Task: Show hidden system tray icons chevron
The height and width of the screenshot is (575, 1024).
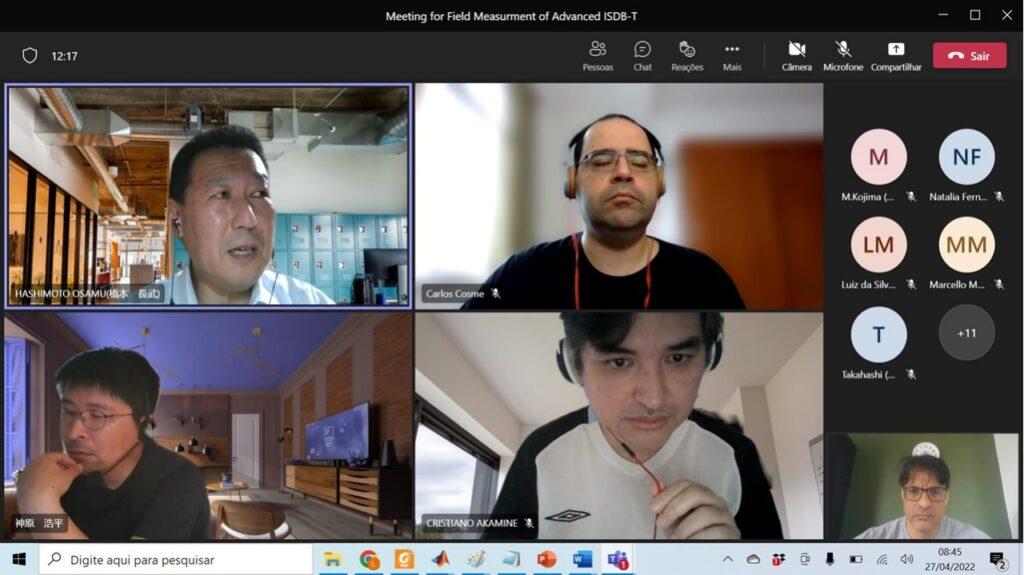Action: pos(727,559)
